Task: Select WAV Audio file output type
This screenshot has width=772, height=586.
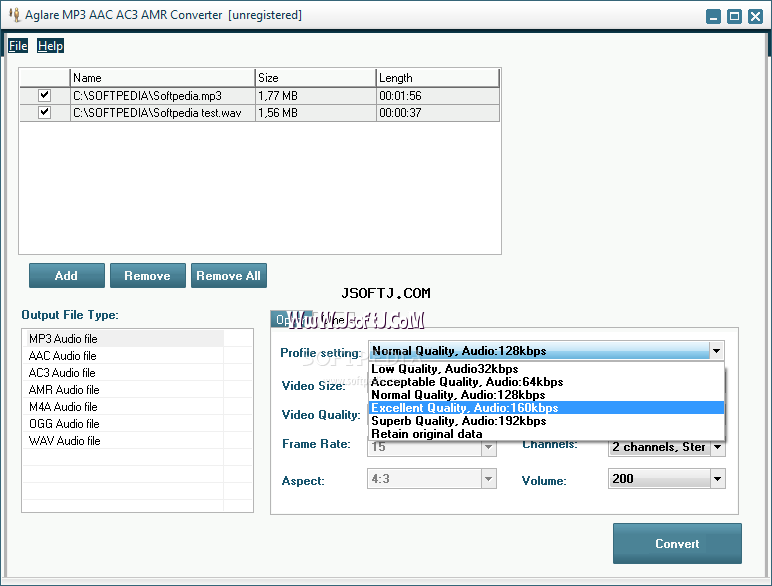Action: point(123,441)
